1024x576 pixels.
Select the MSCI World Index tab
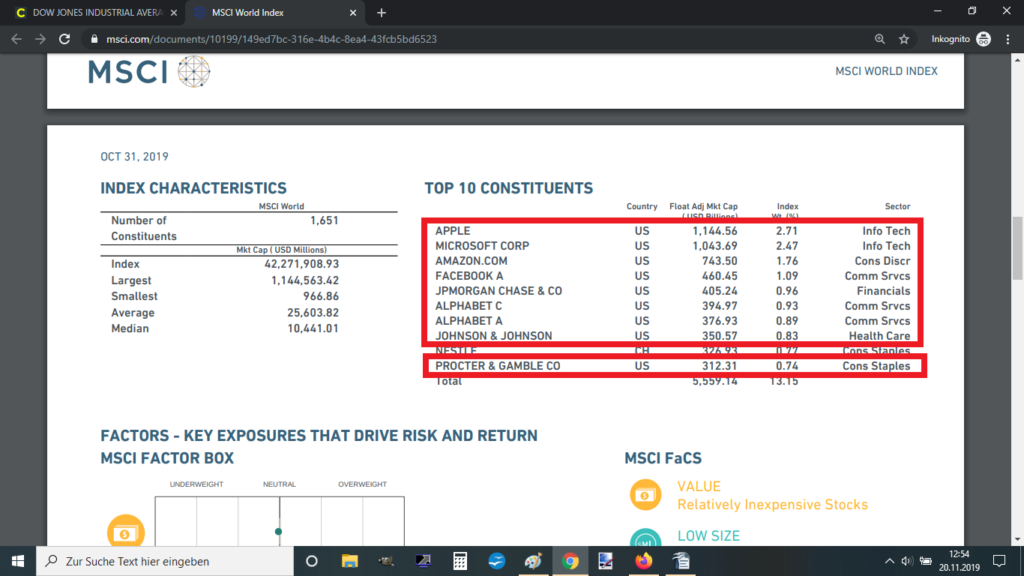point(275,12)
